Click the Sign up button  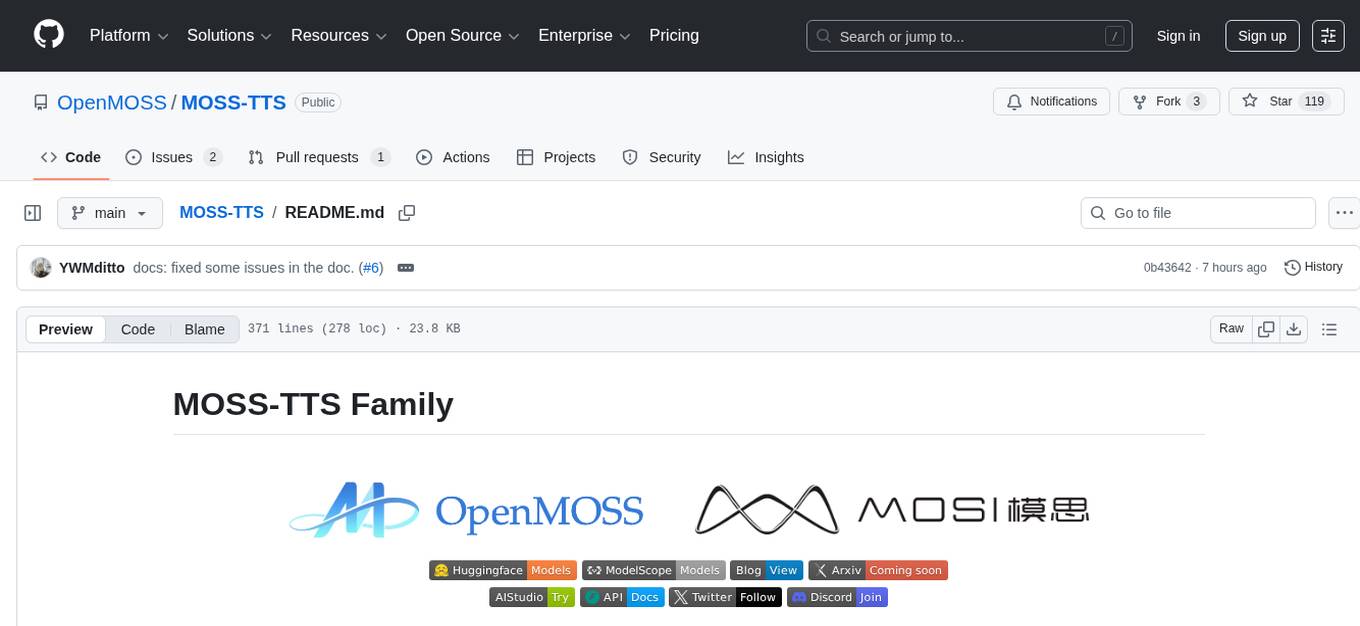coord(1261,35)
